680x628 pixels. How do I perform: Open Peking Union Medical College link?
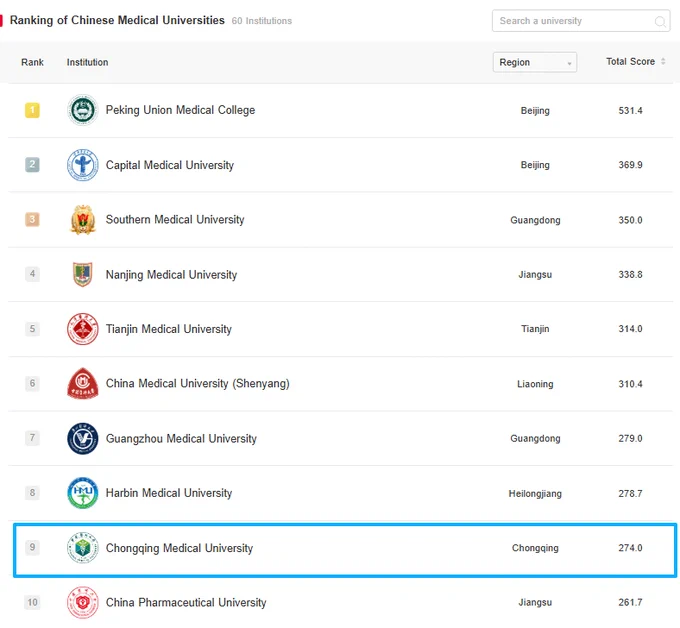(180, 110)
